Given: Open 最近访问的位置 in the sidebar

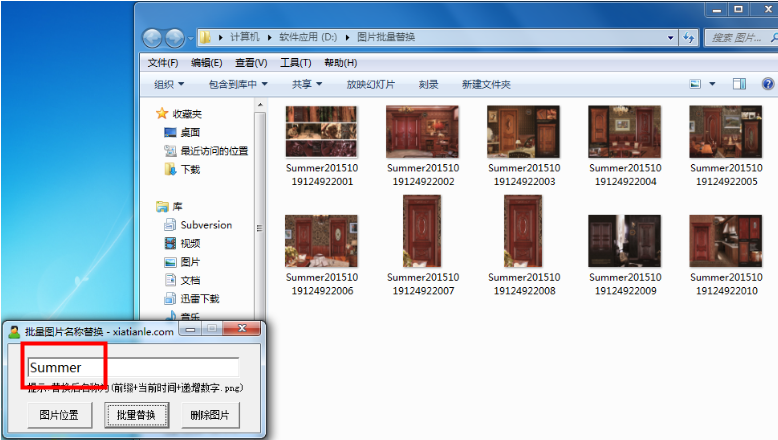Looking at the screenshot, I should coord(206,151).
